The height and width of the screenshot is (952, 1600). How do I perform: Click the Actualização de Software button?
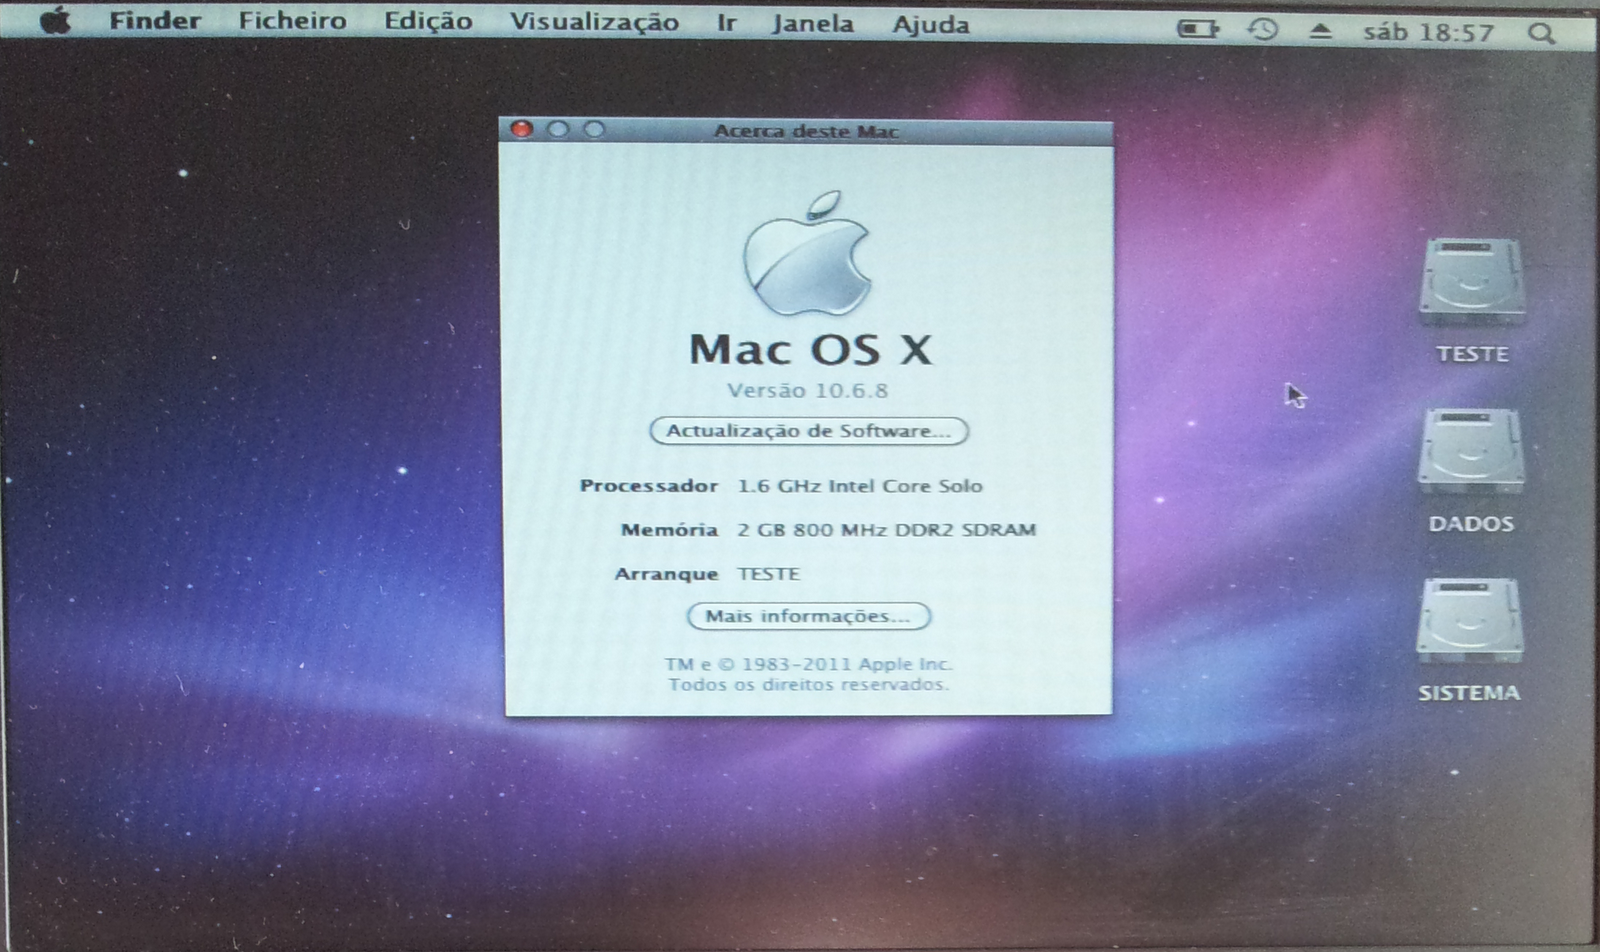(809, 431)
